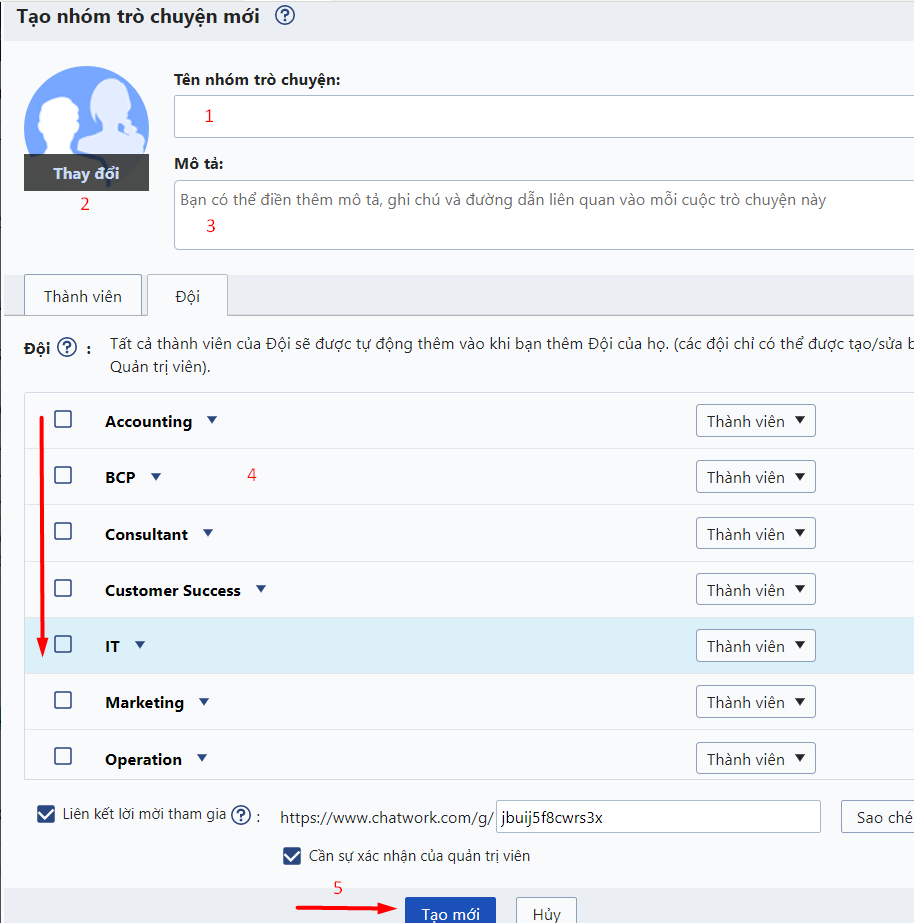The image size is (914, 923).
Task: Click the Consultant team name
Action: [147, 534]
